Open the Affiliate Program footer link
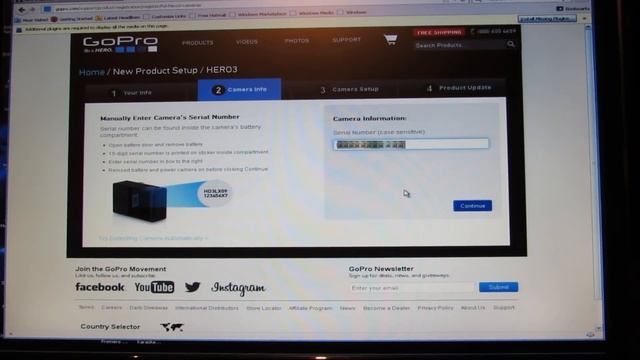 [x=311, y=308]
